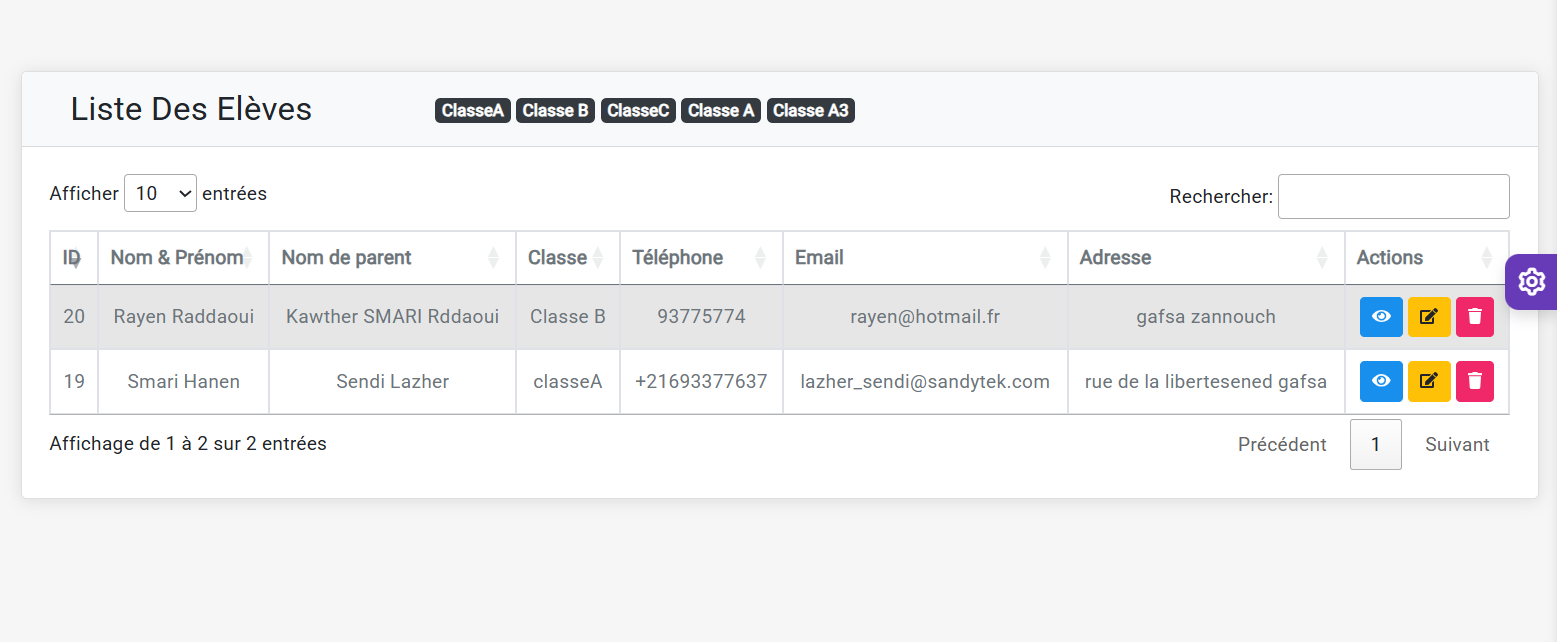Sort by Nom de parent column
Image resolution: width=1557 pixels, height=642 pixels.
coord(391,258)
